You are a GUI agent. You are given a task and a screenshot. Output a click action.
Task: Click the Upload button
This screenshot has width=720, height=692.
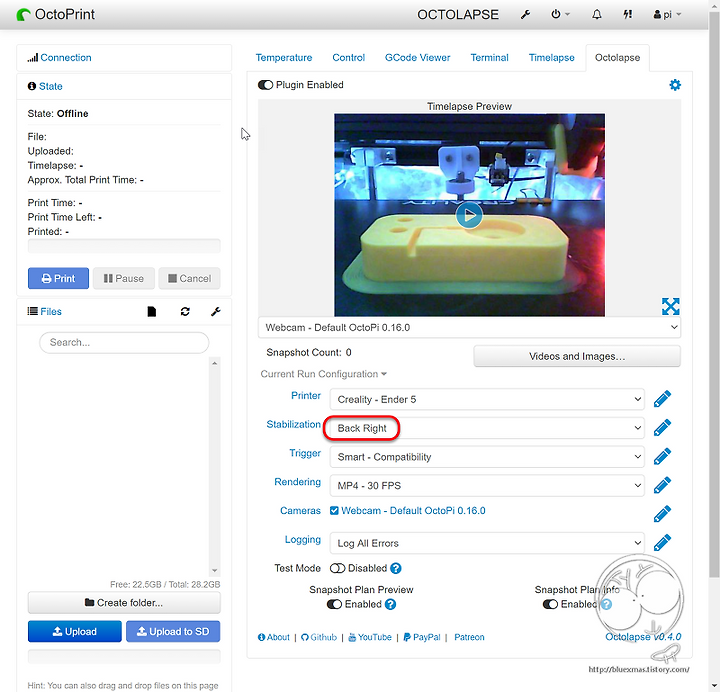[x=74, y=632]
